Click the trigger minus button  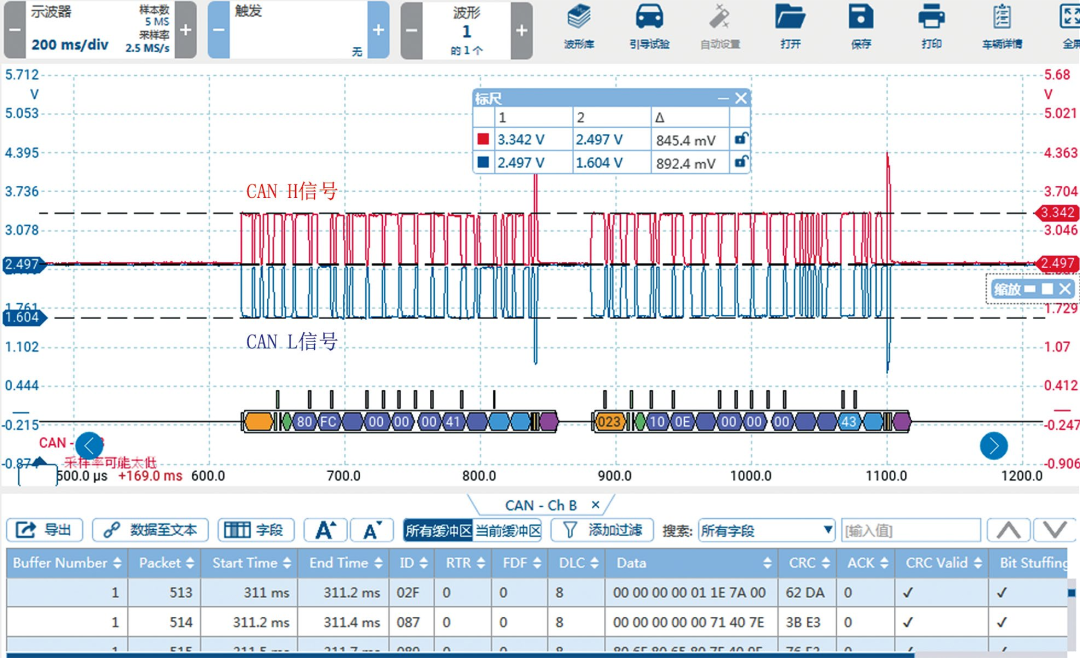[219, 30]
